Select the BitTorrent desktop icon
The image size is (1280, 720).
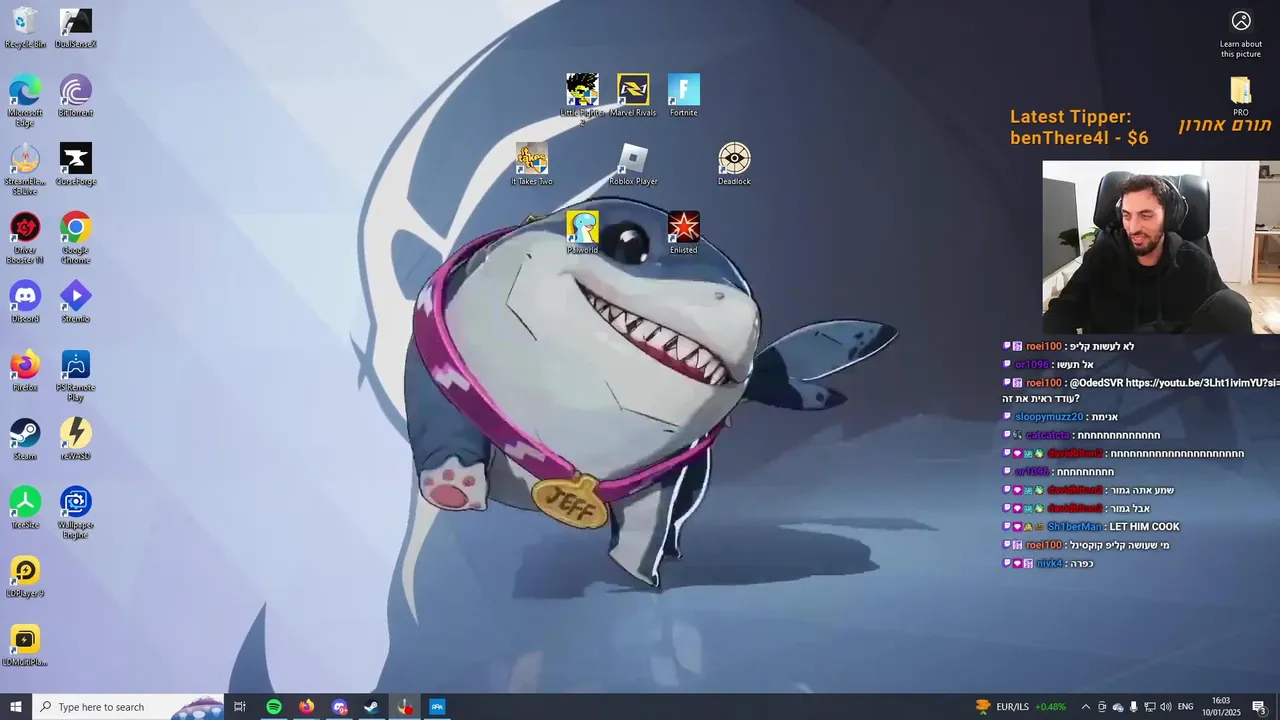point(76,96)
